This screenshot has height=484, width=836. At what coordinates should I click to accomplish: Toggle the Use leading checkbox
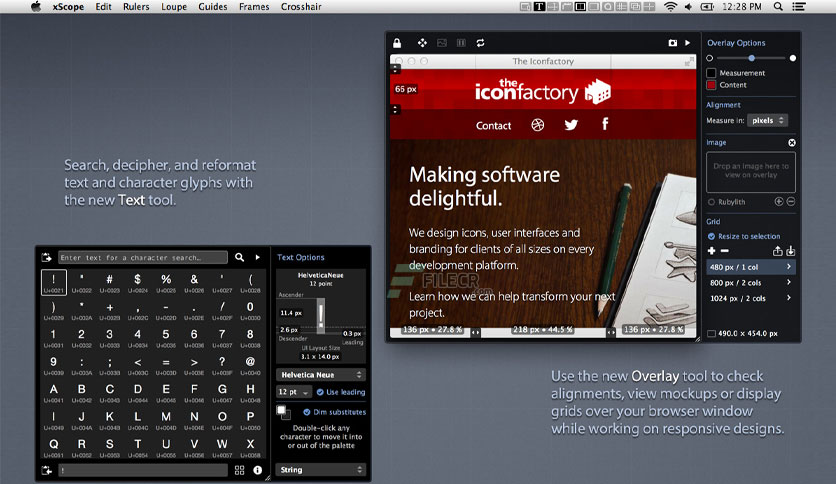[320, 392]
